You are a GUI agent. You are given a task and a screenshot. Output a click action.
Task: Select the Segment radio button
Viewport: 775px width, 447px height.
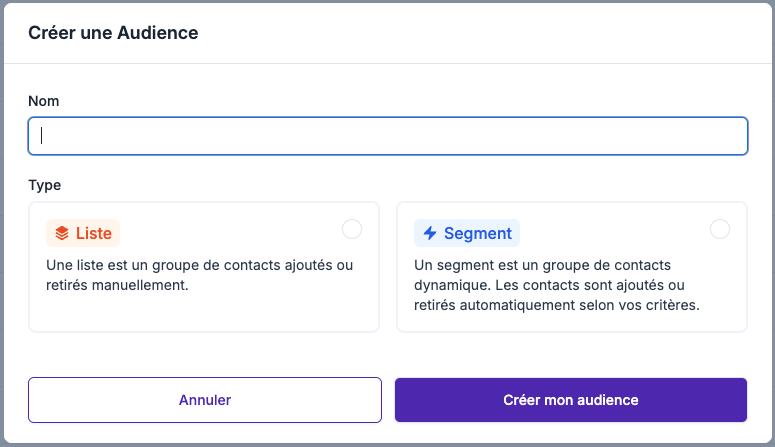click(720, 229)
